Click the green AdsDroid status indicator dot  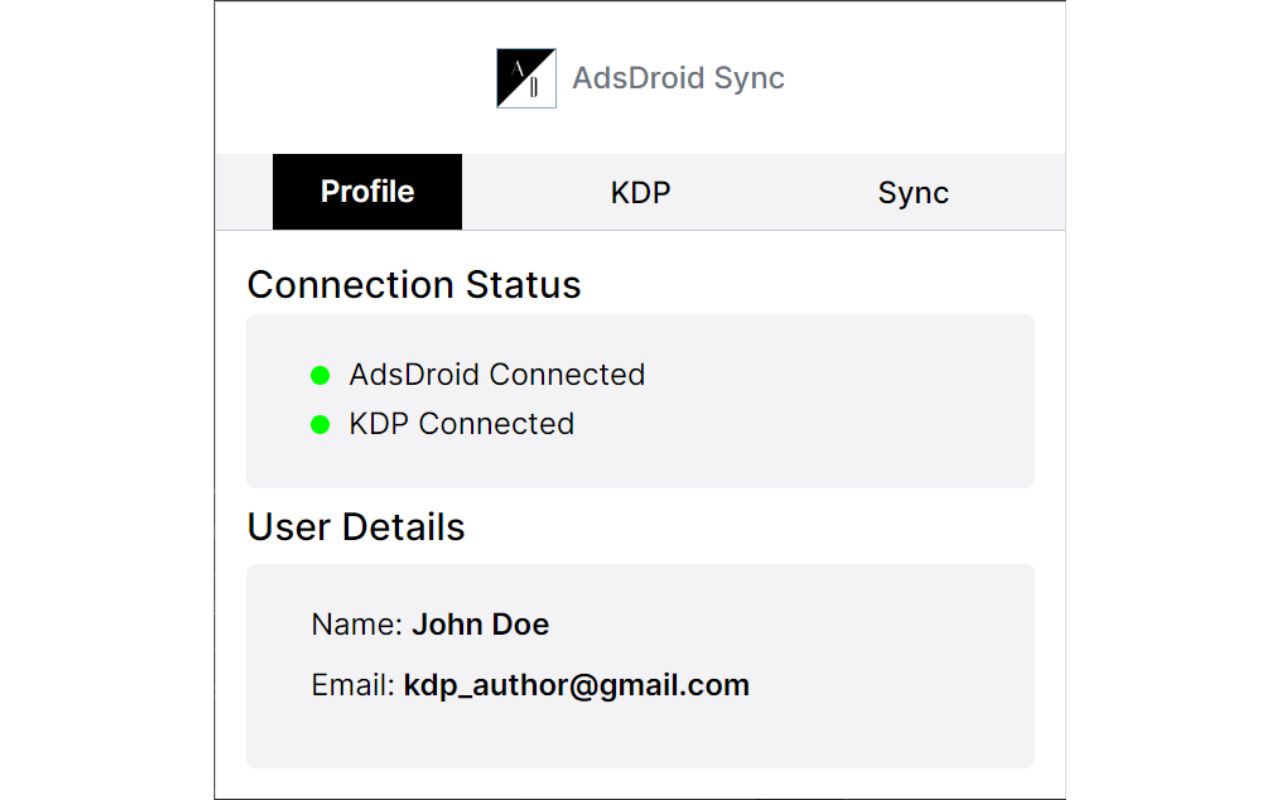pos(319,375)
